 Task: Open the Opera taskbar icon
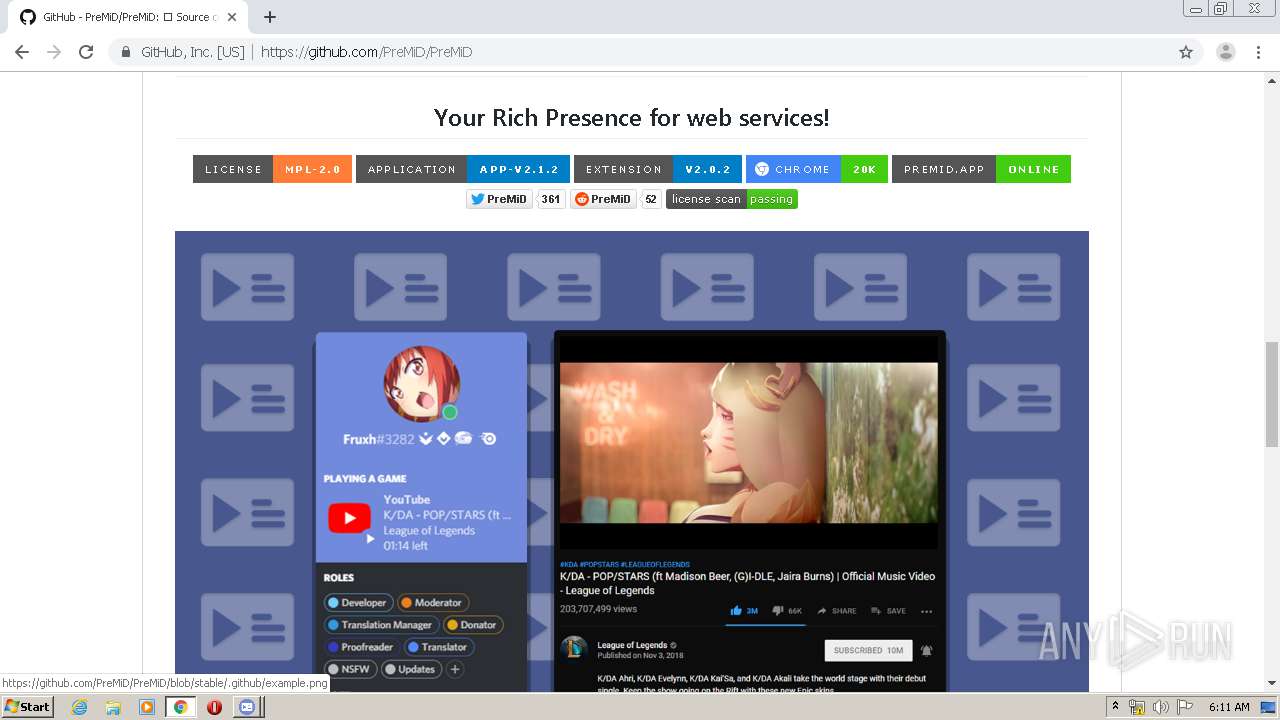(x=214, y=707)
